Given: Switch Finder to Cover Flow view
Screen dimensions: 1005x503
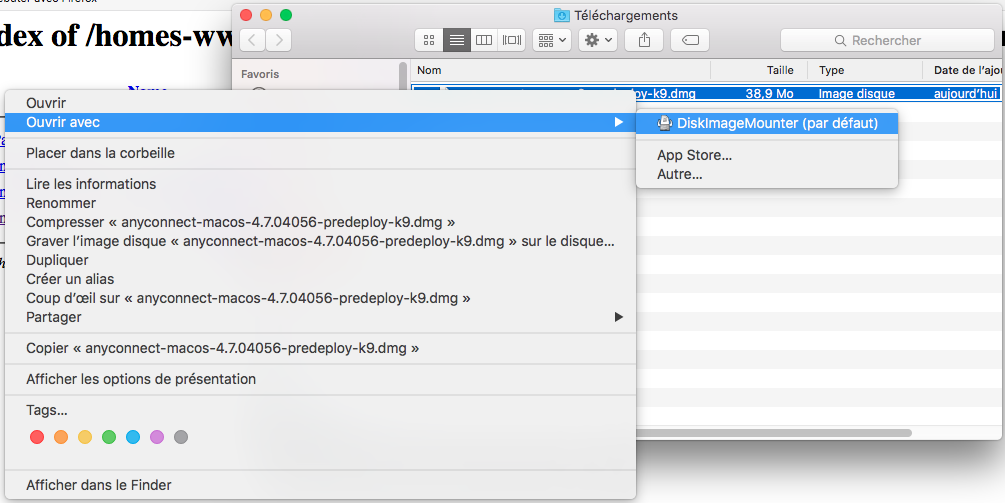Looking at the screenshot, I should tap(512, 40).
